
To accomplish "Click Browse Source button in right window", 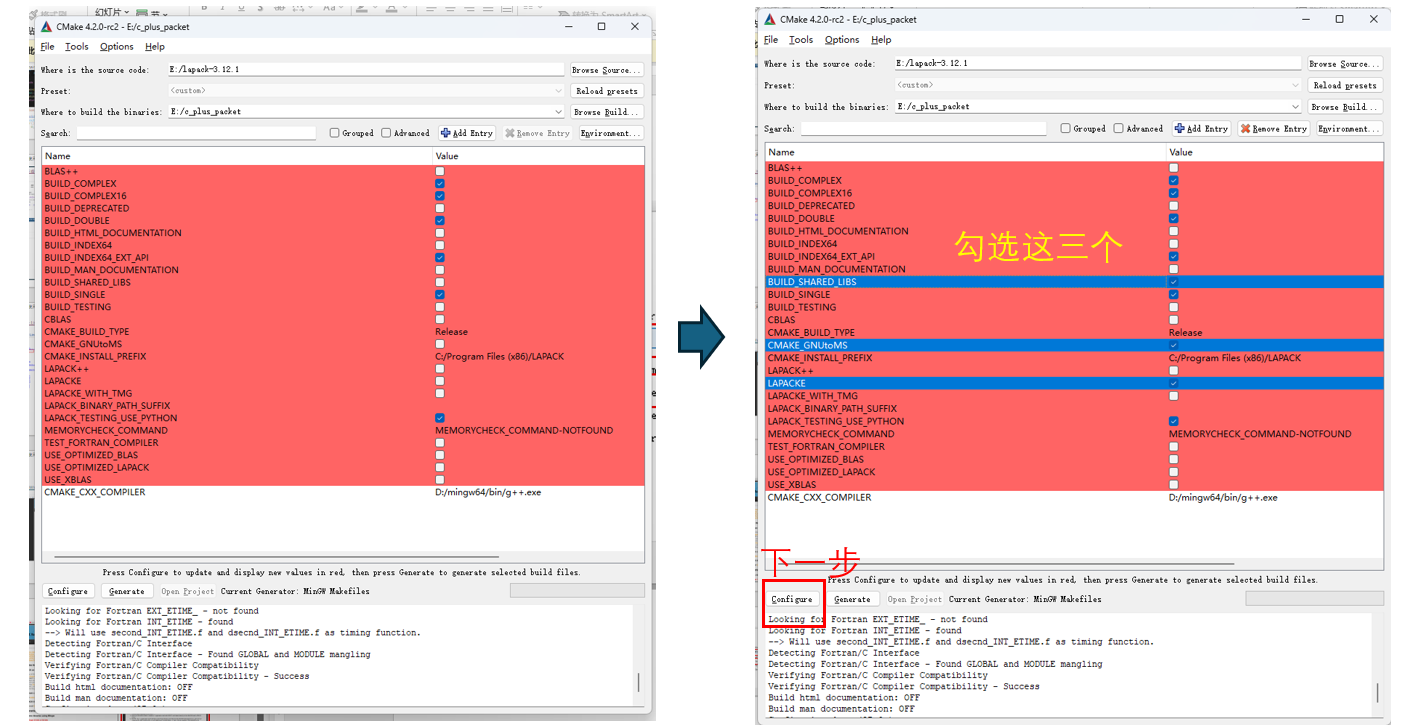I will tap(1345, 64).
